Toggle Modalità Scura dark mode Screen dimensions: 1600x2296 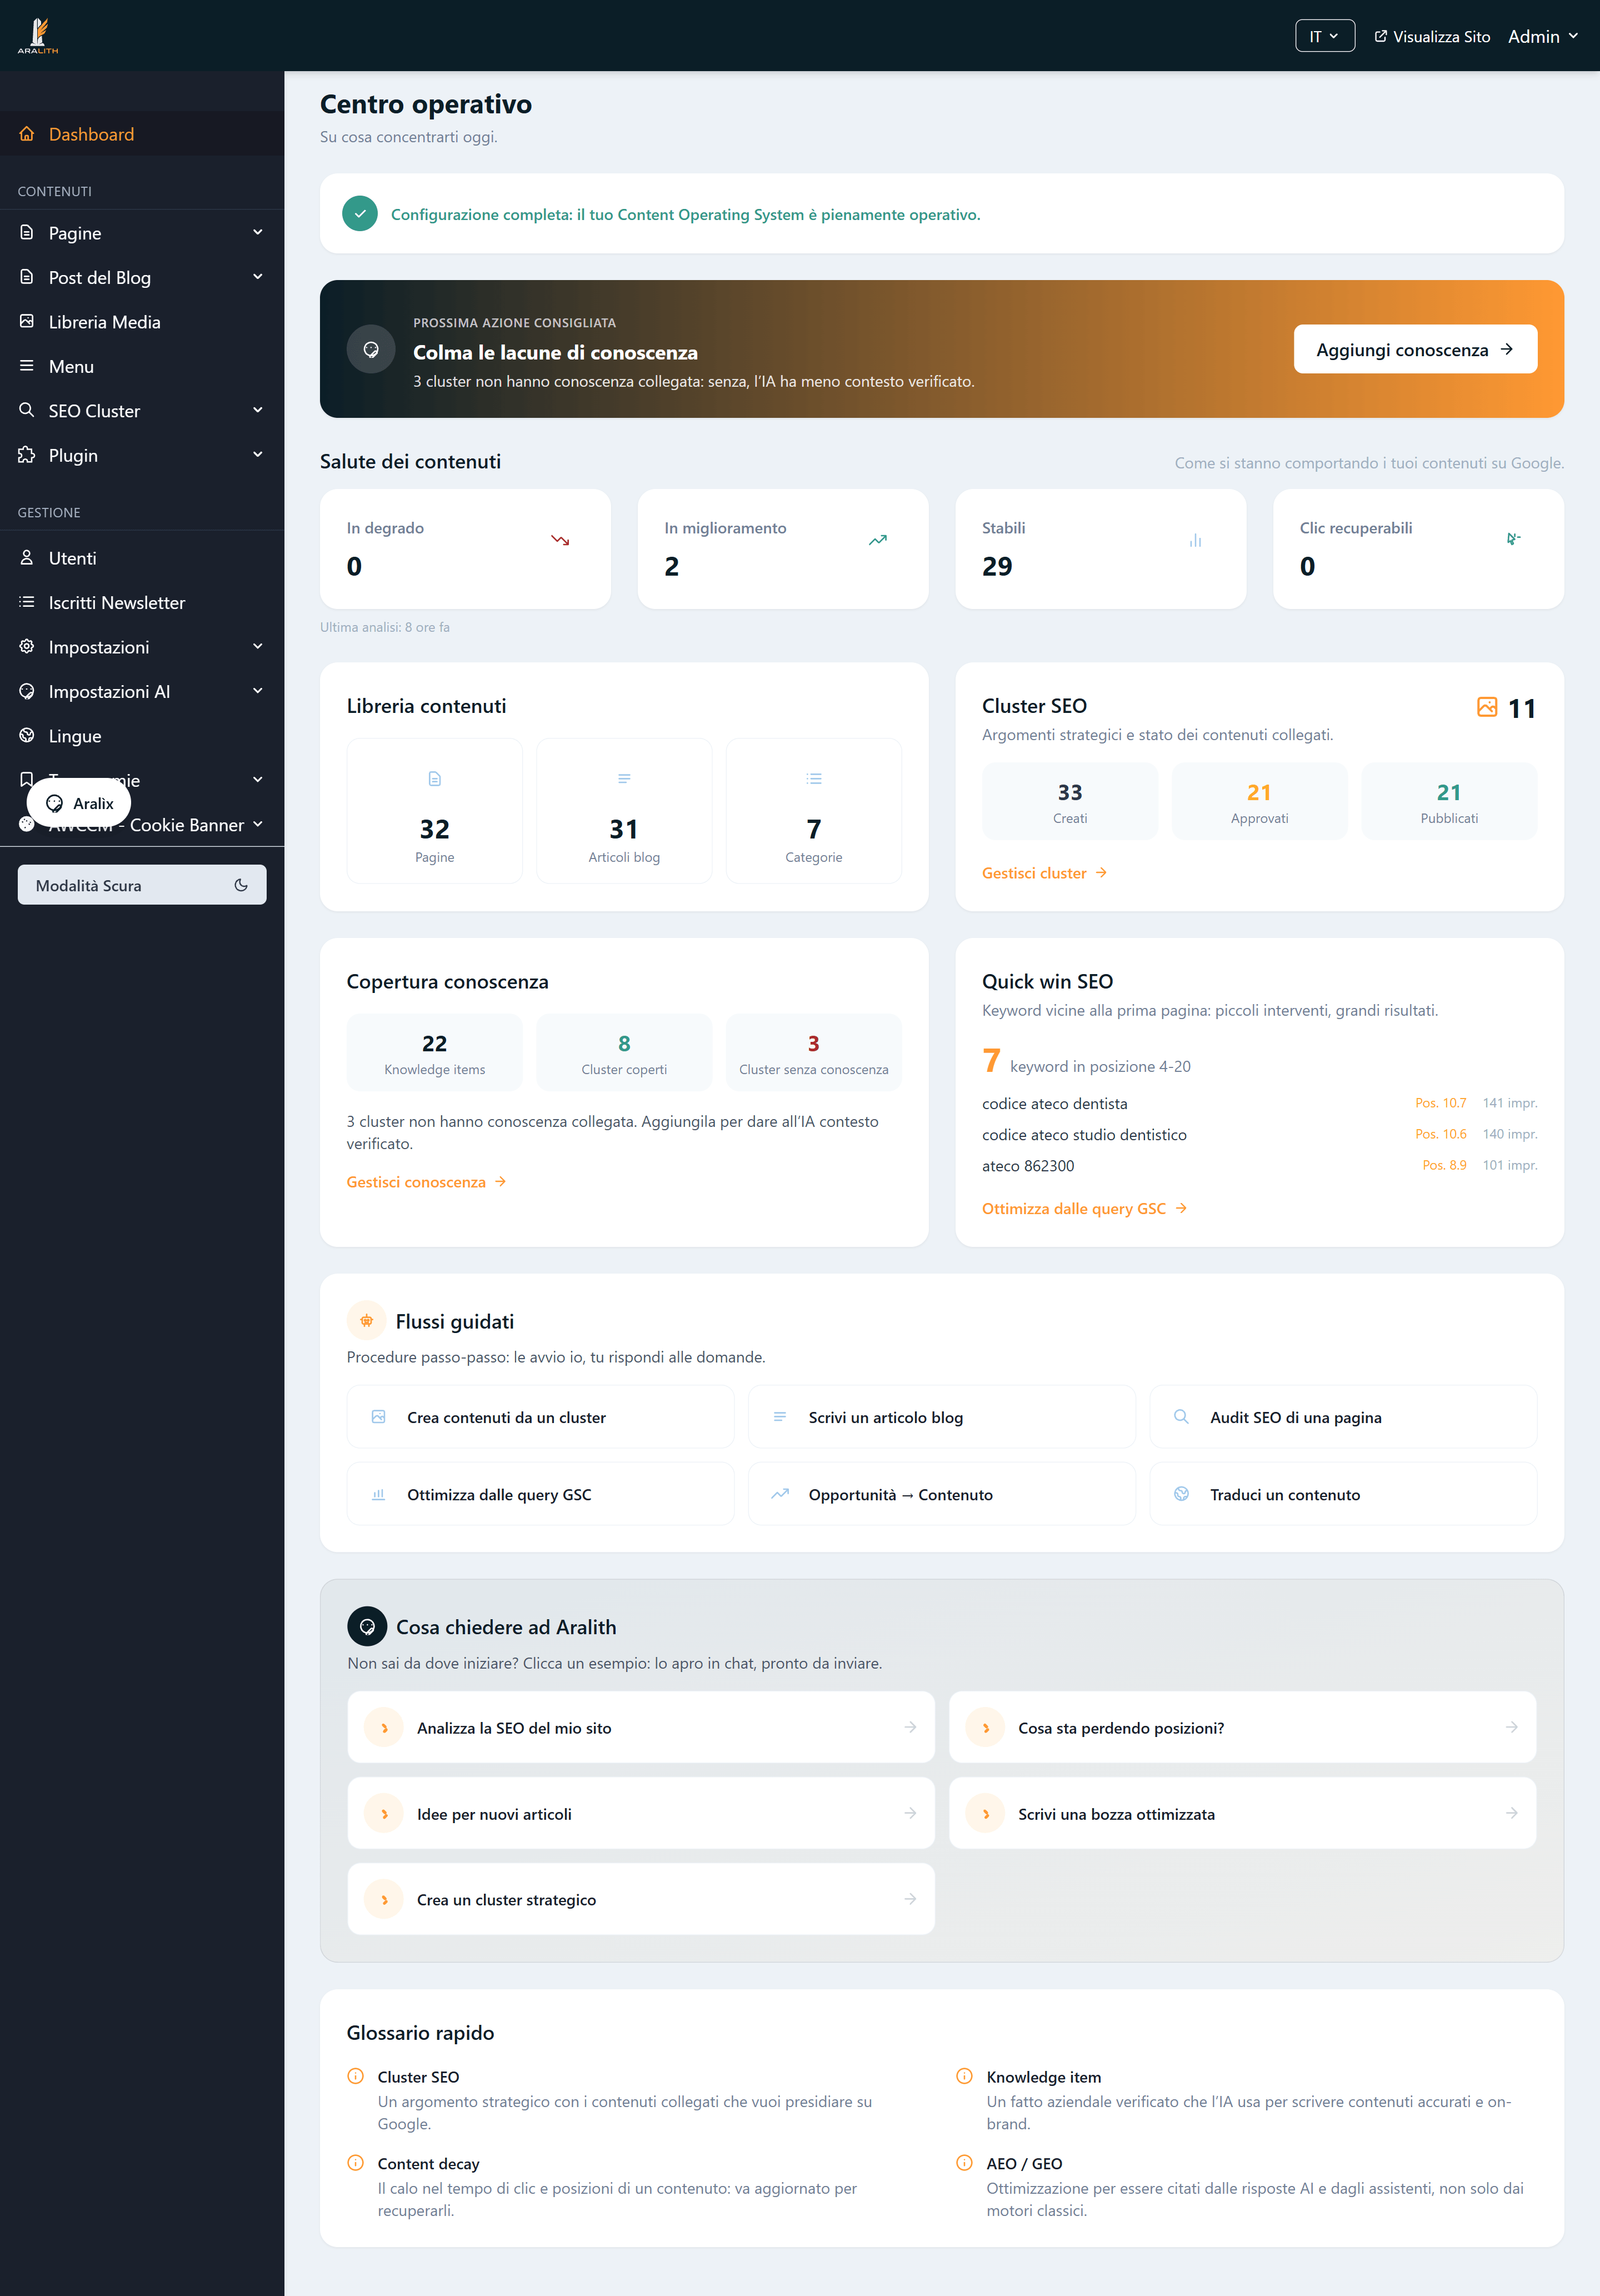(142, 885)
